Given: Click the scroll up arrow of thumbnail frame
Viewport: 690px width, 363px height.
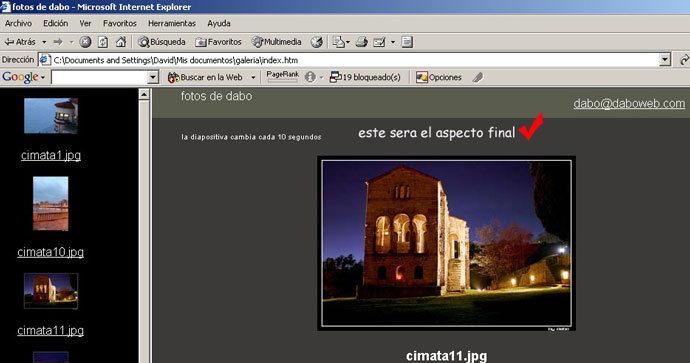Looking at the screenshot, I should click(144, 94).
